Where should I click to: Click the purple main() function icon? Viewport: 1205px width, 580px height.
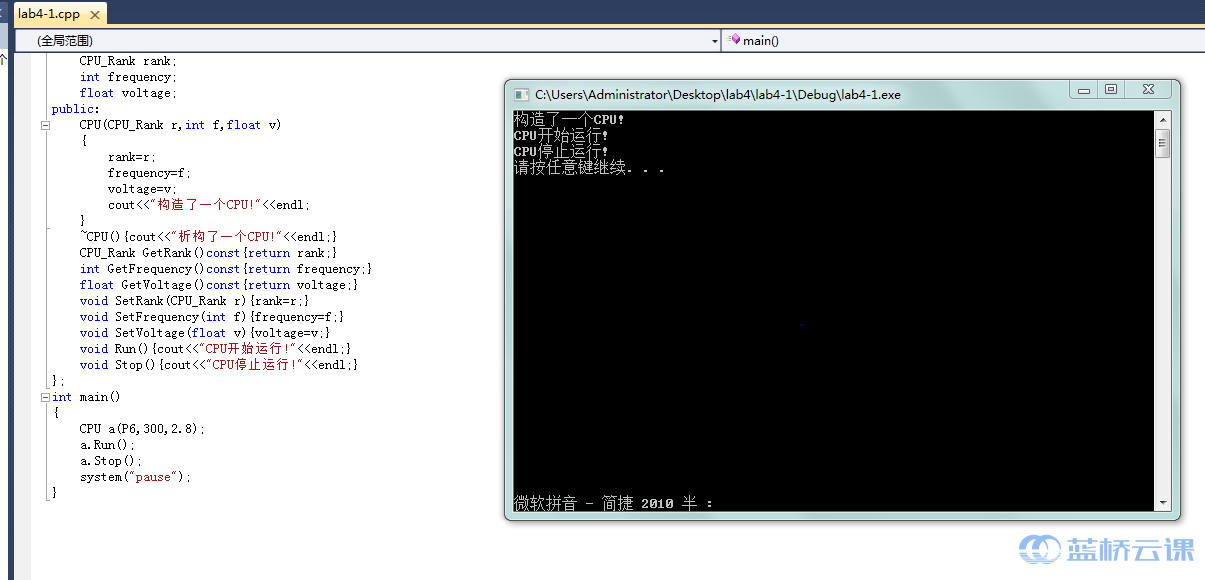734,40
